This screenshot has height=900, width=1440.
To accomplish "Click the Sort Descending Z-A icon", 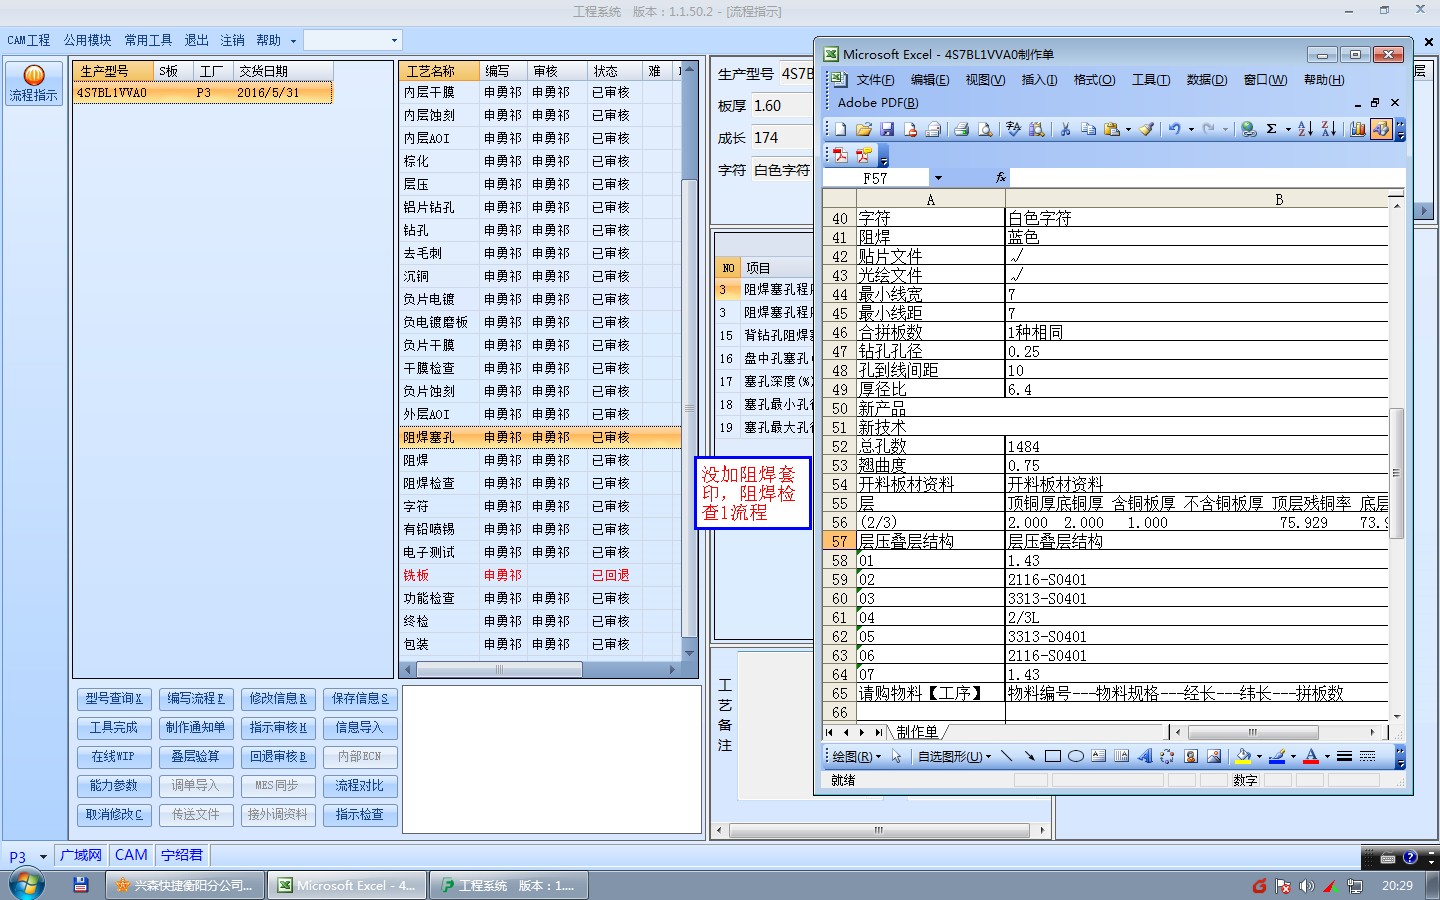I will click(x=1329, y=129).
